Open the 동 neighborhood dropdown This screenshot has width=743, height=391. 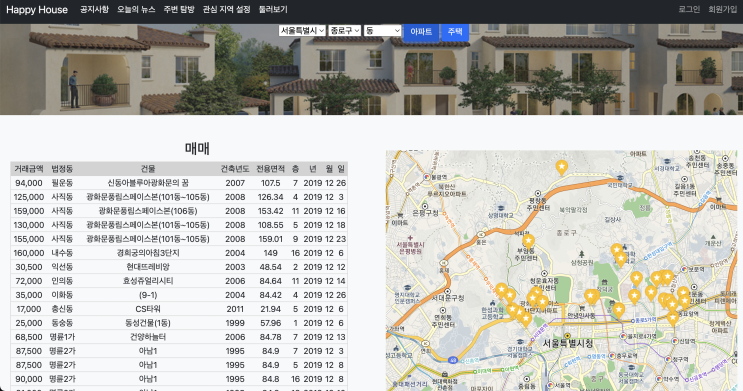point(383,30)
